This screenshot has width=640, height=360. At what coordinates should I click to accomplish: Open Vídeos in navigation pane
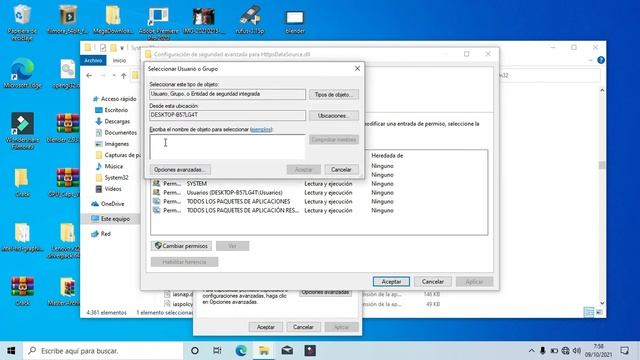pyautogui.click(x=108, y=189)
